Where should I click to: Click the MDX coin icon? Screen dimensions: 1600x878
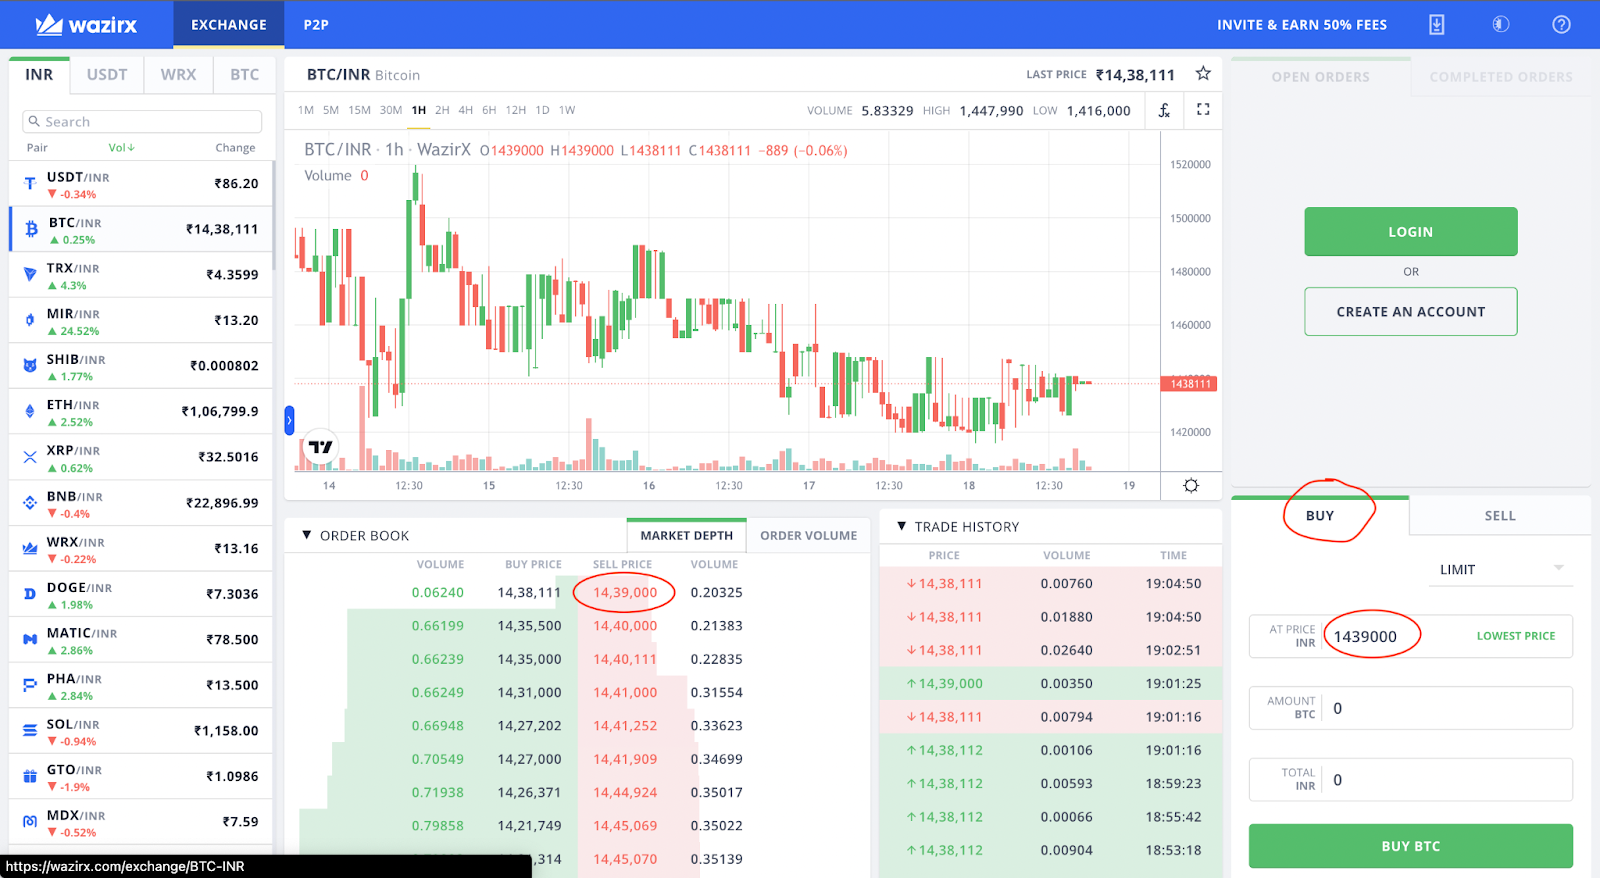[30, 821]
